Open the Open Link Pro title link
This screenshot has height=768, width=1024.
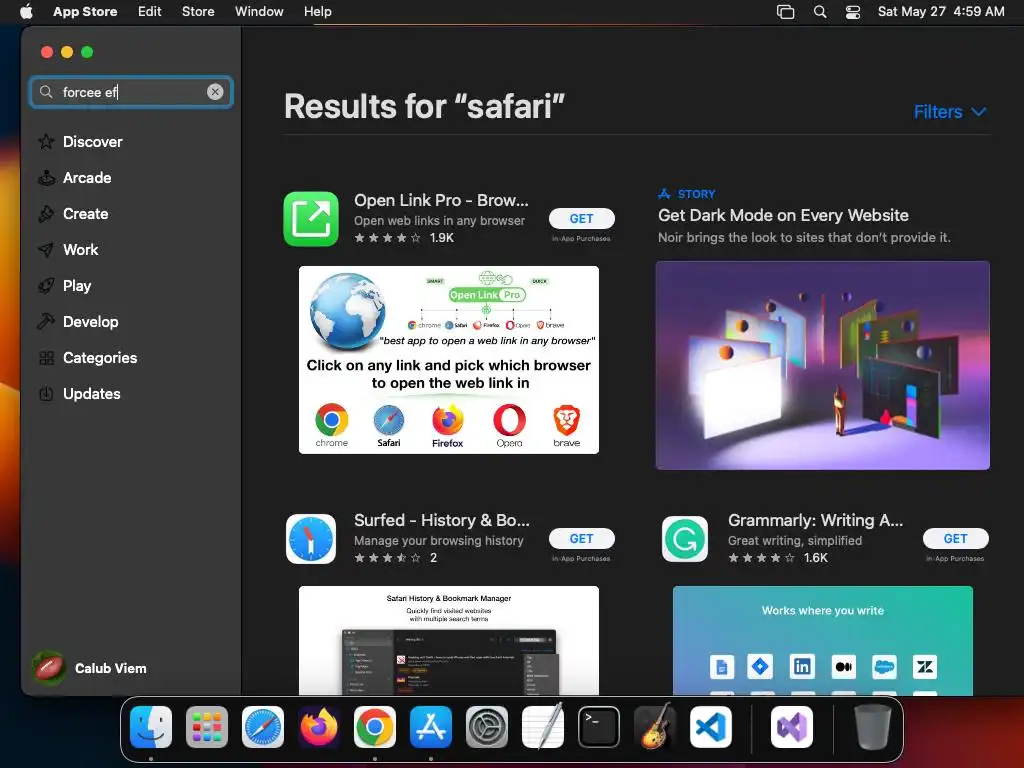pos(441,200)
